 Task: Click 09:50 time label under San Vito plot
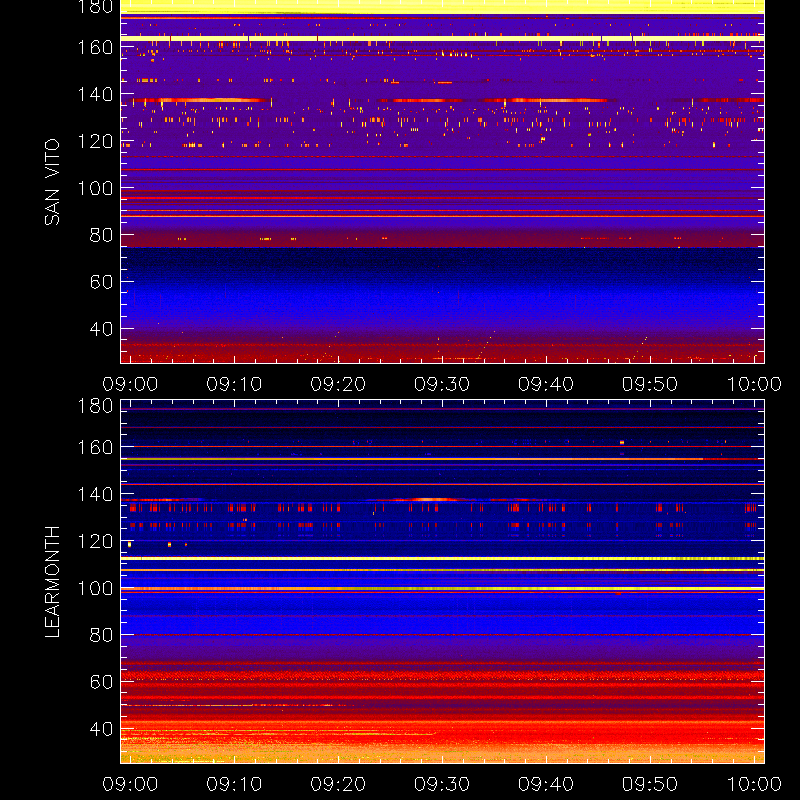(650, 384)
